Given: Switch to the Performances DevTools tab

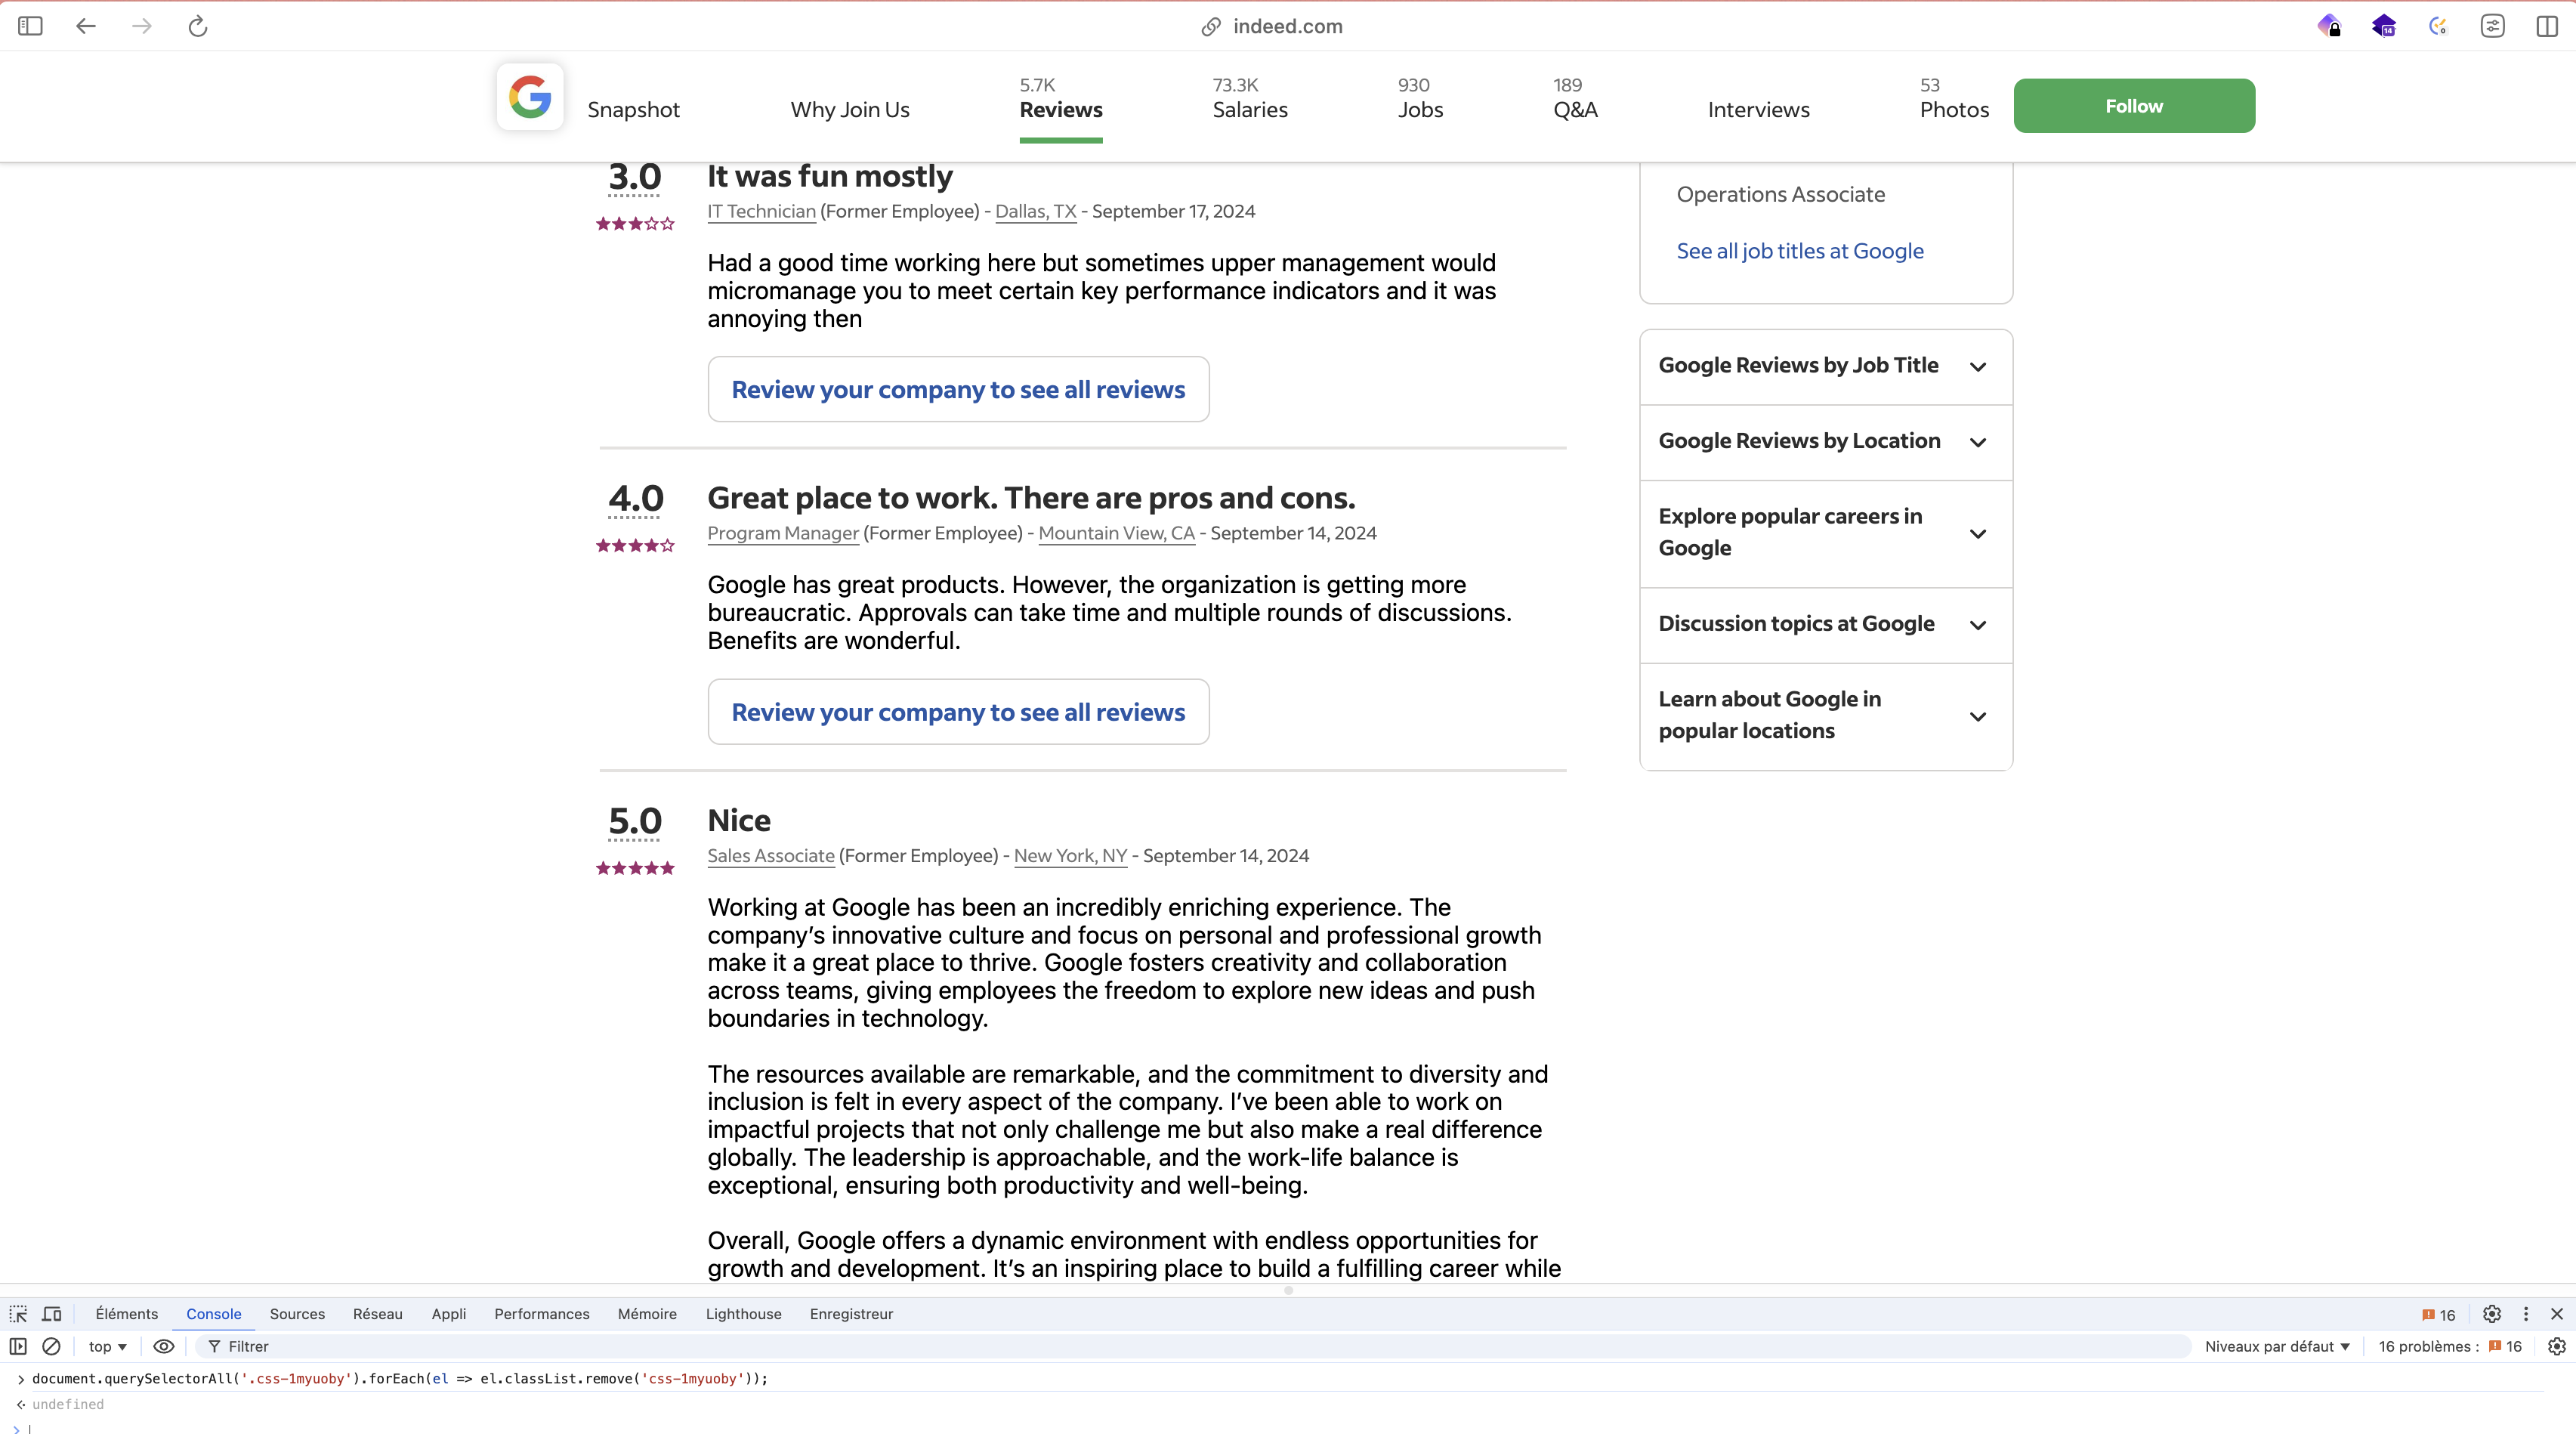Looking at the screenshot, I should tap(542, 1314).
